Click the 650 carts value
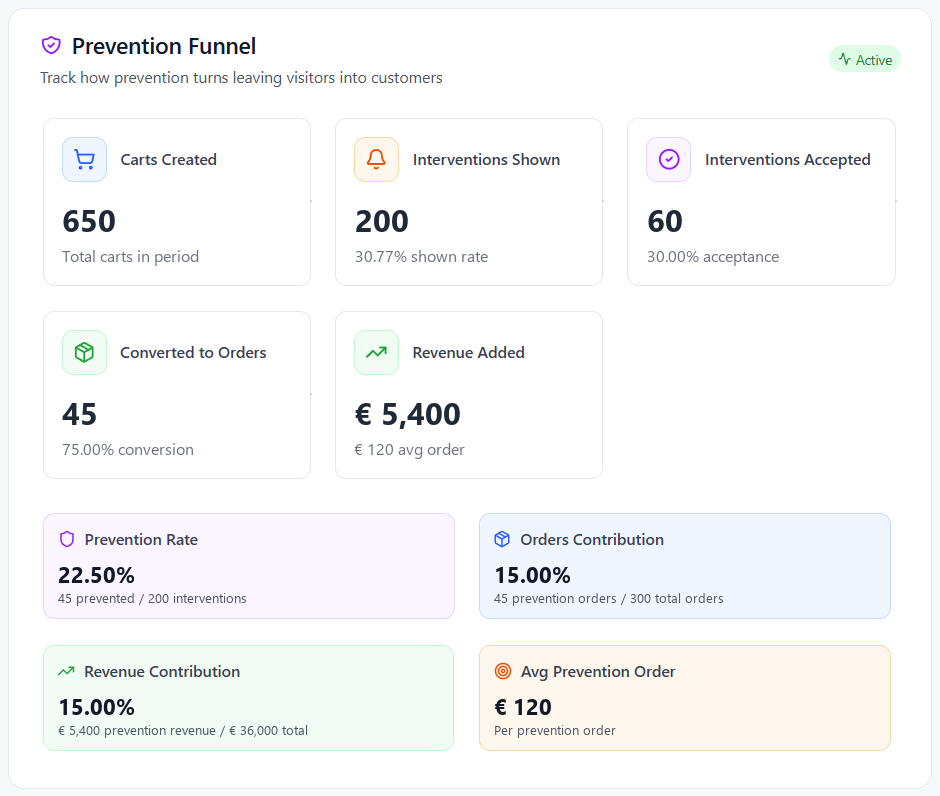The image size is (940, 796). click(89, 221)
